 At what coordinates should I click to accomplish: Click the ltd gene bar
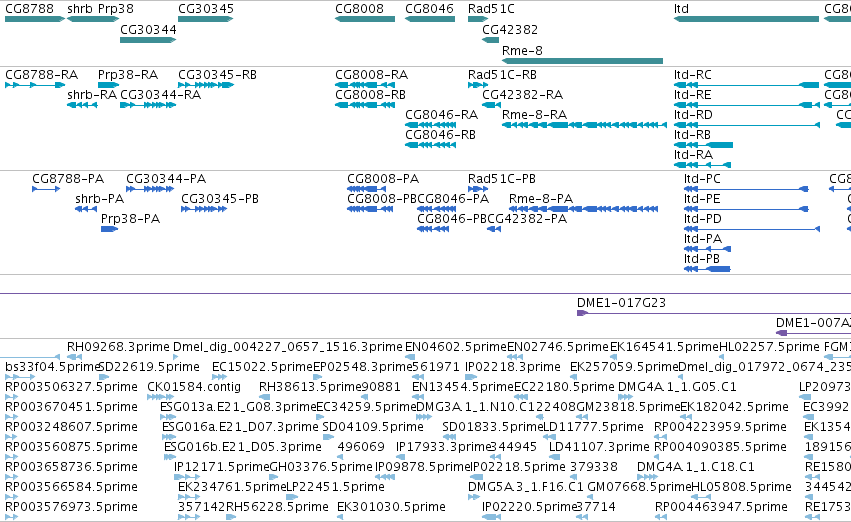click(x=746, y=19)
